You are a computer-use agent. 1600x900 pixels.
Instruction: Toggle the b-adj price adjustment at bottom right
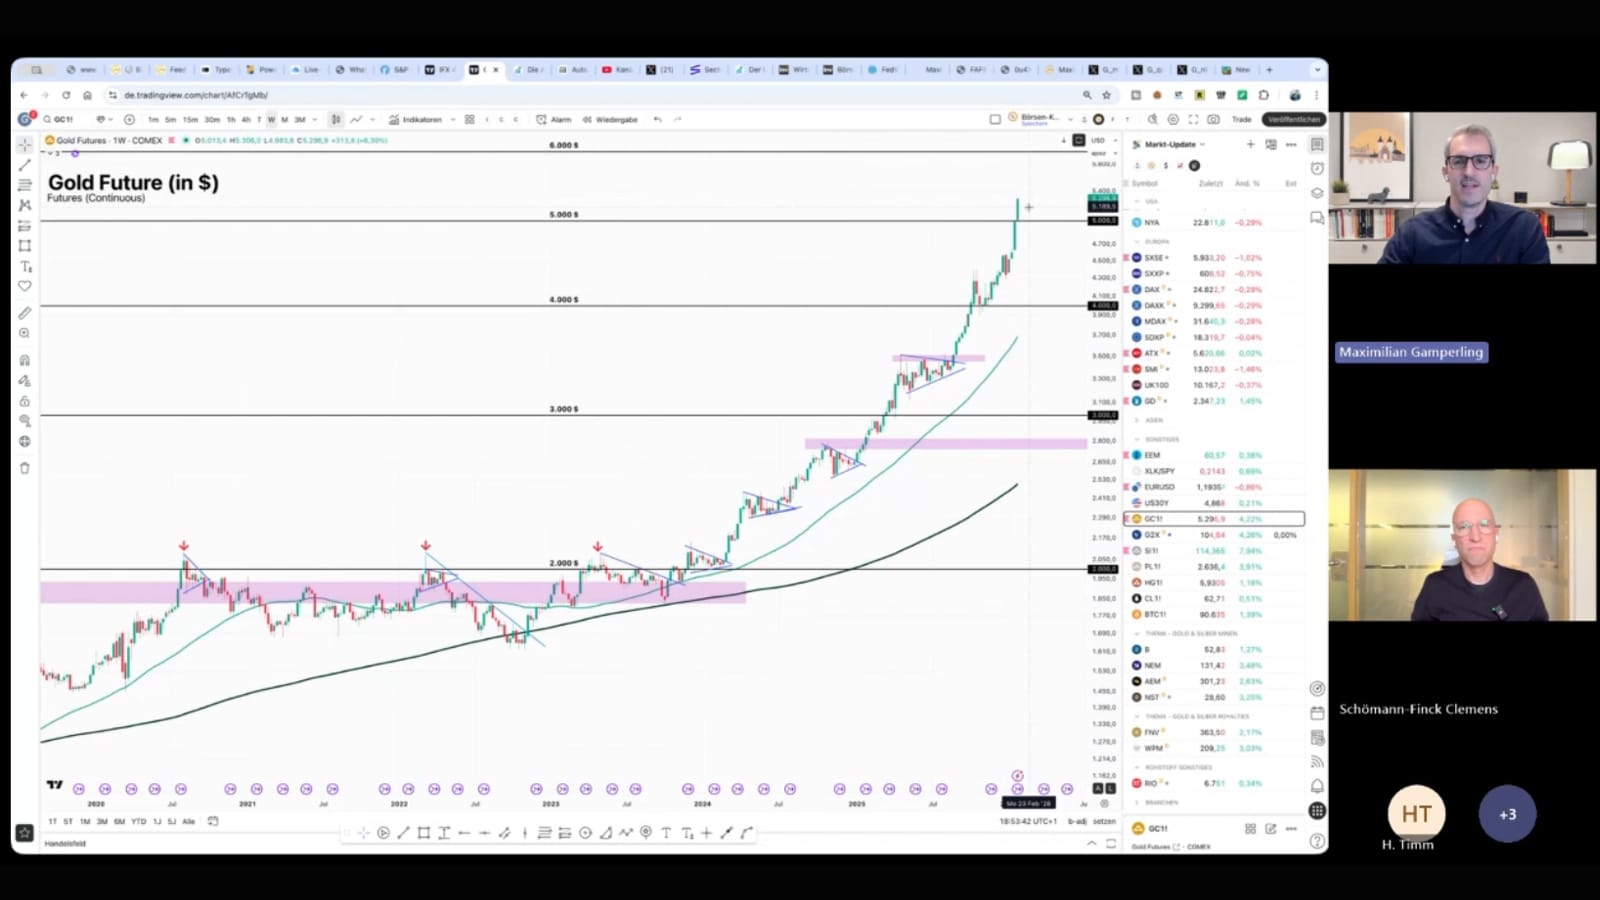pyautogui.click(x=1078, y=821)
